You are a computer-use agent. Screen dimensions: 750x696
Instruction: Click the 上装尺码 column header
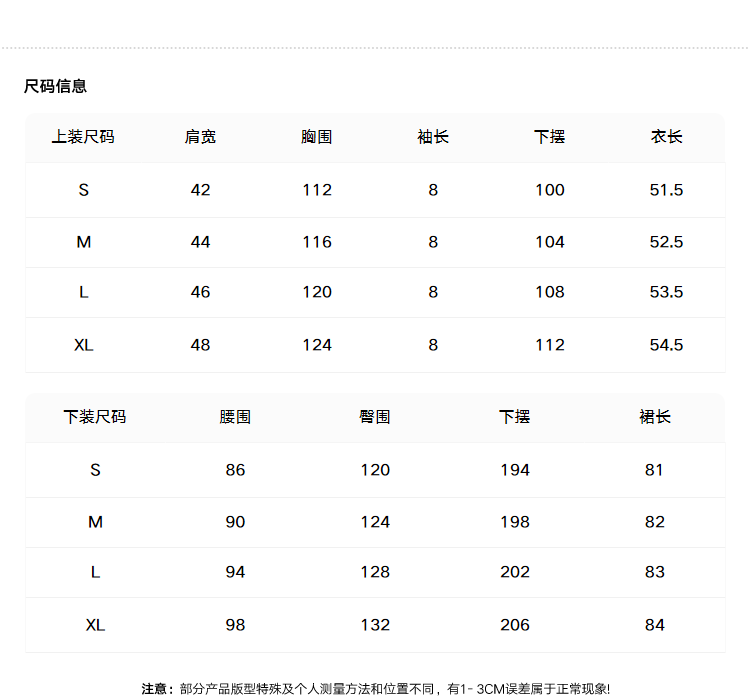83,137
